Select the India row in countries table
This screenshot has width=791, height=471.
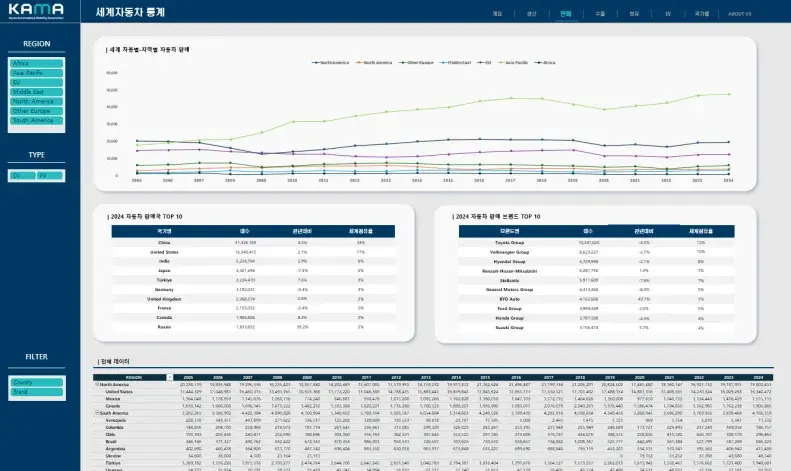253,261
